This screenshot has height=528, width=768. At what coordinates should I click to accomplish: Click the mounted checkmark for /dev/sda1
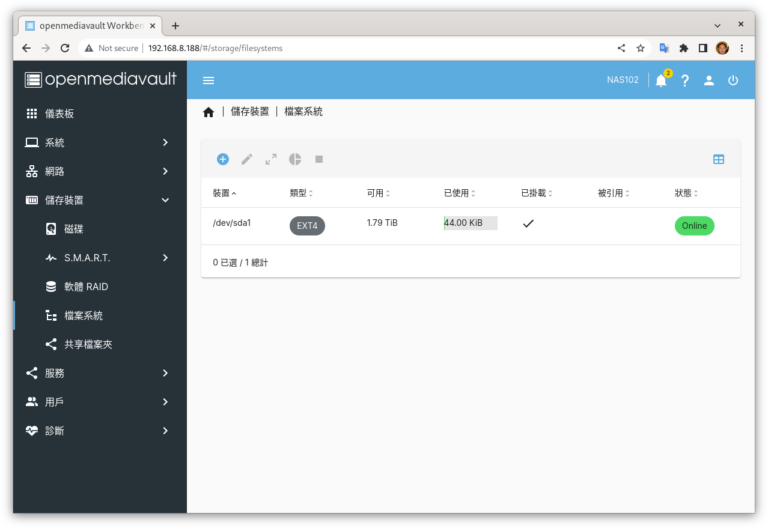coord(528,223)
